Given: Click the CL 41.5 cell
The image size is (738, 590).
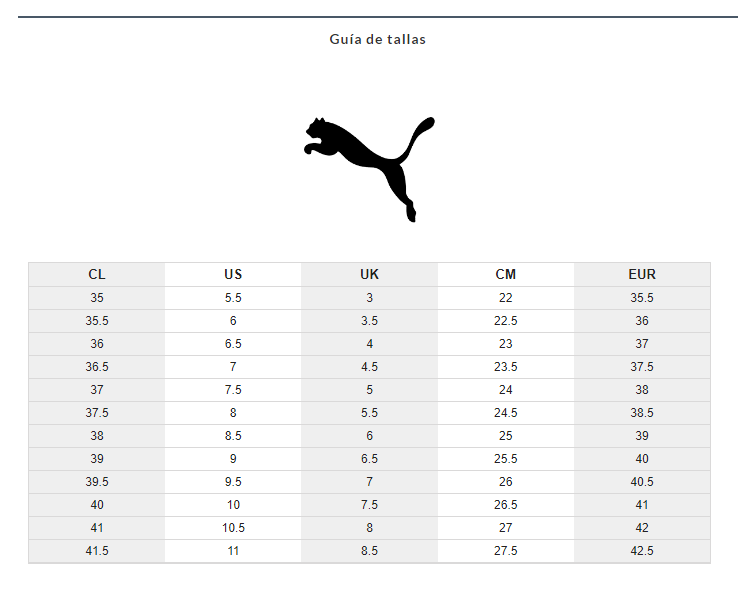Looking at the screenshot, I should [x=97, y=551].
